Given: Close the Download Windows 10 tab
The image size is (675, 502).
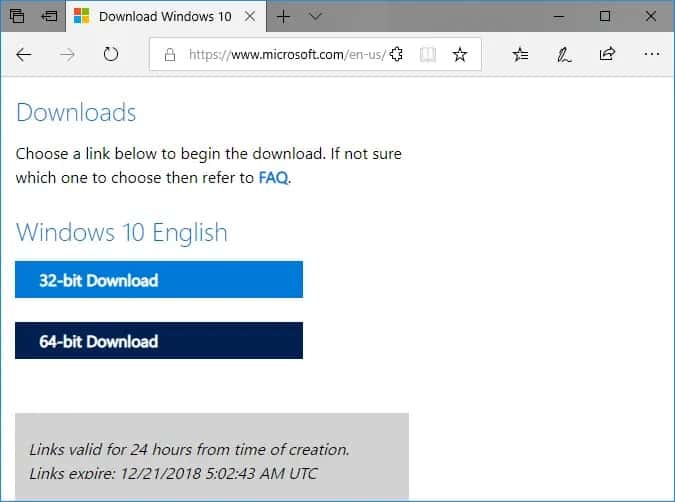Looking at the screenshot, I should tap(250, 17).
